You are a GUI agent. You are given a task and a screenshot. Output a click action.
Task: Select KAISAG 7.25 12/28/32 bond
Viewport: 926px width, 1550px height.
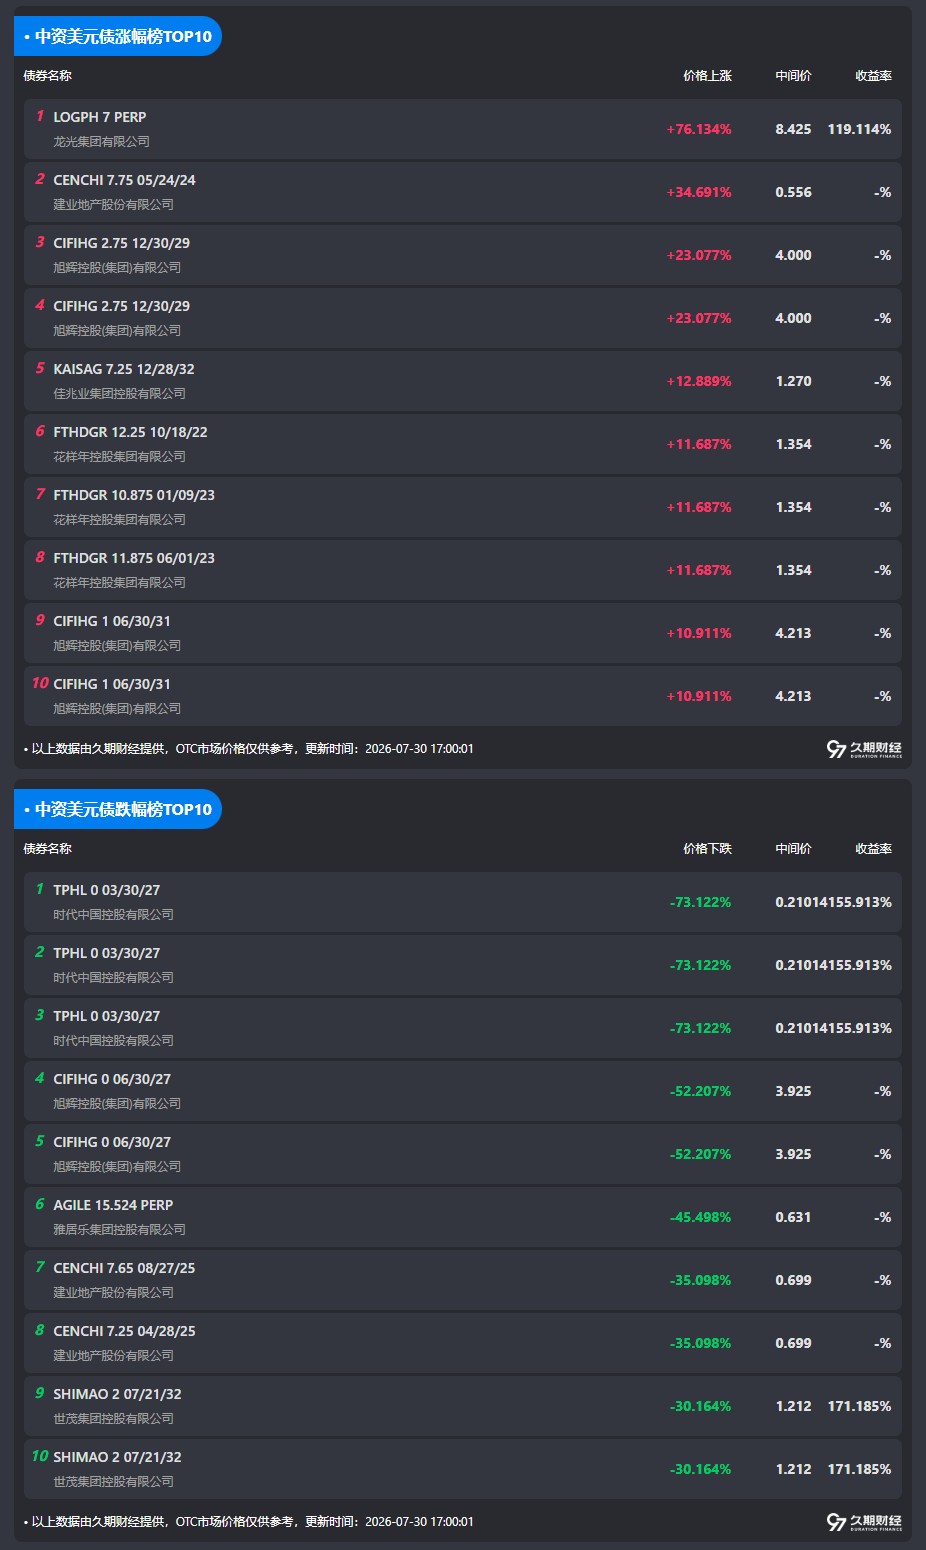[x=463, y=381]
